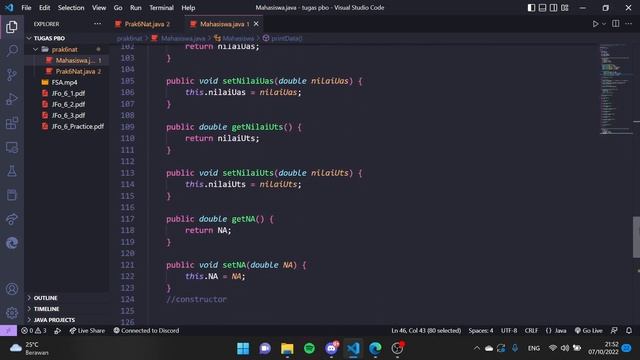The image size is (640, 360).
Task: Change file encoding UTF-8
Action: pyautogui.click(x=509, y=331)
